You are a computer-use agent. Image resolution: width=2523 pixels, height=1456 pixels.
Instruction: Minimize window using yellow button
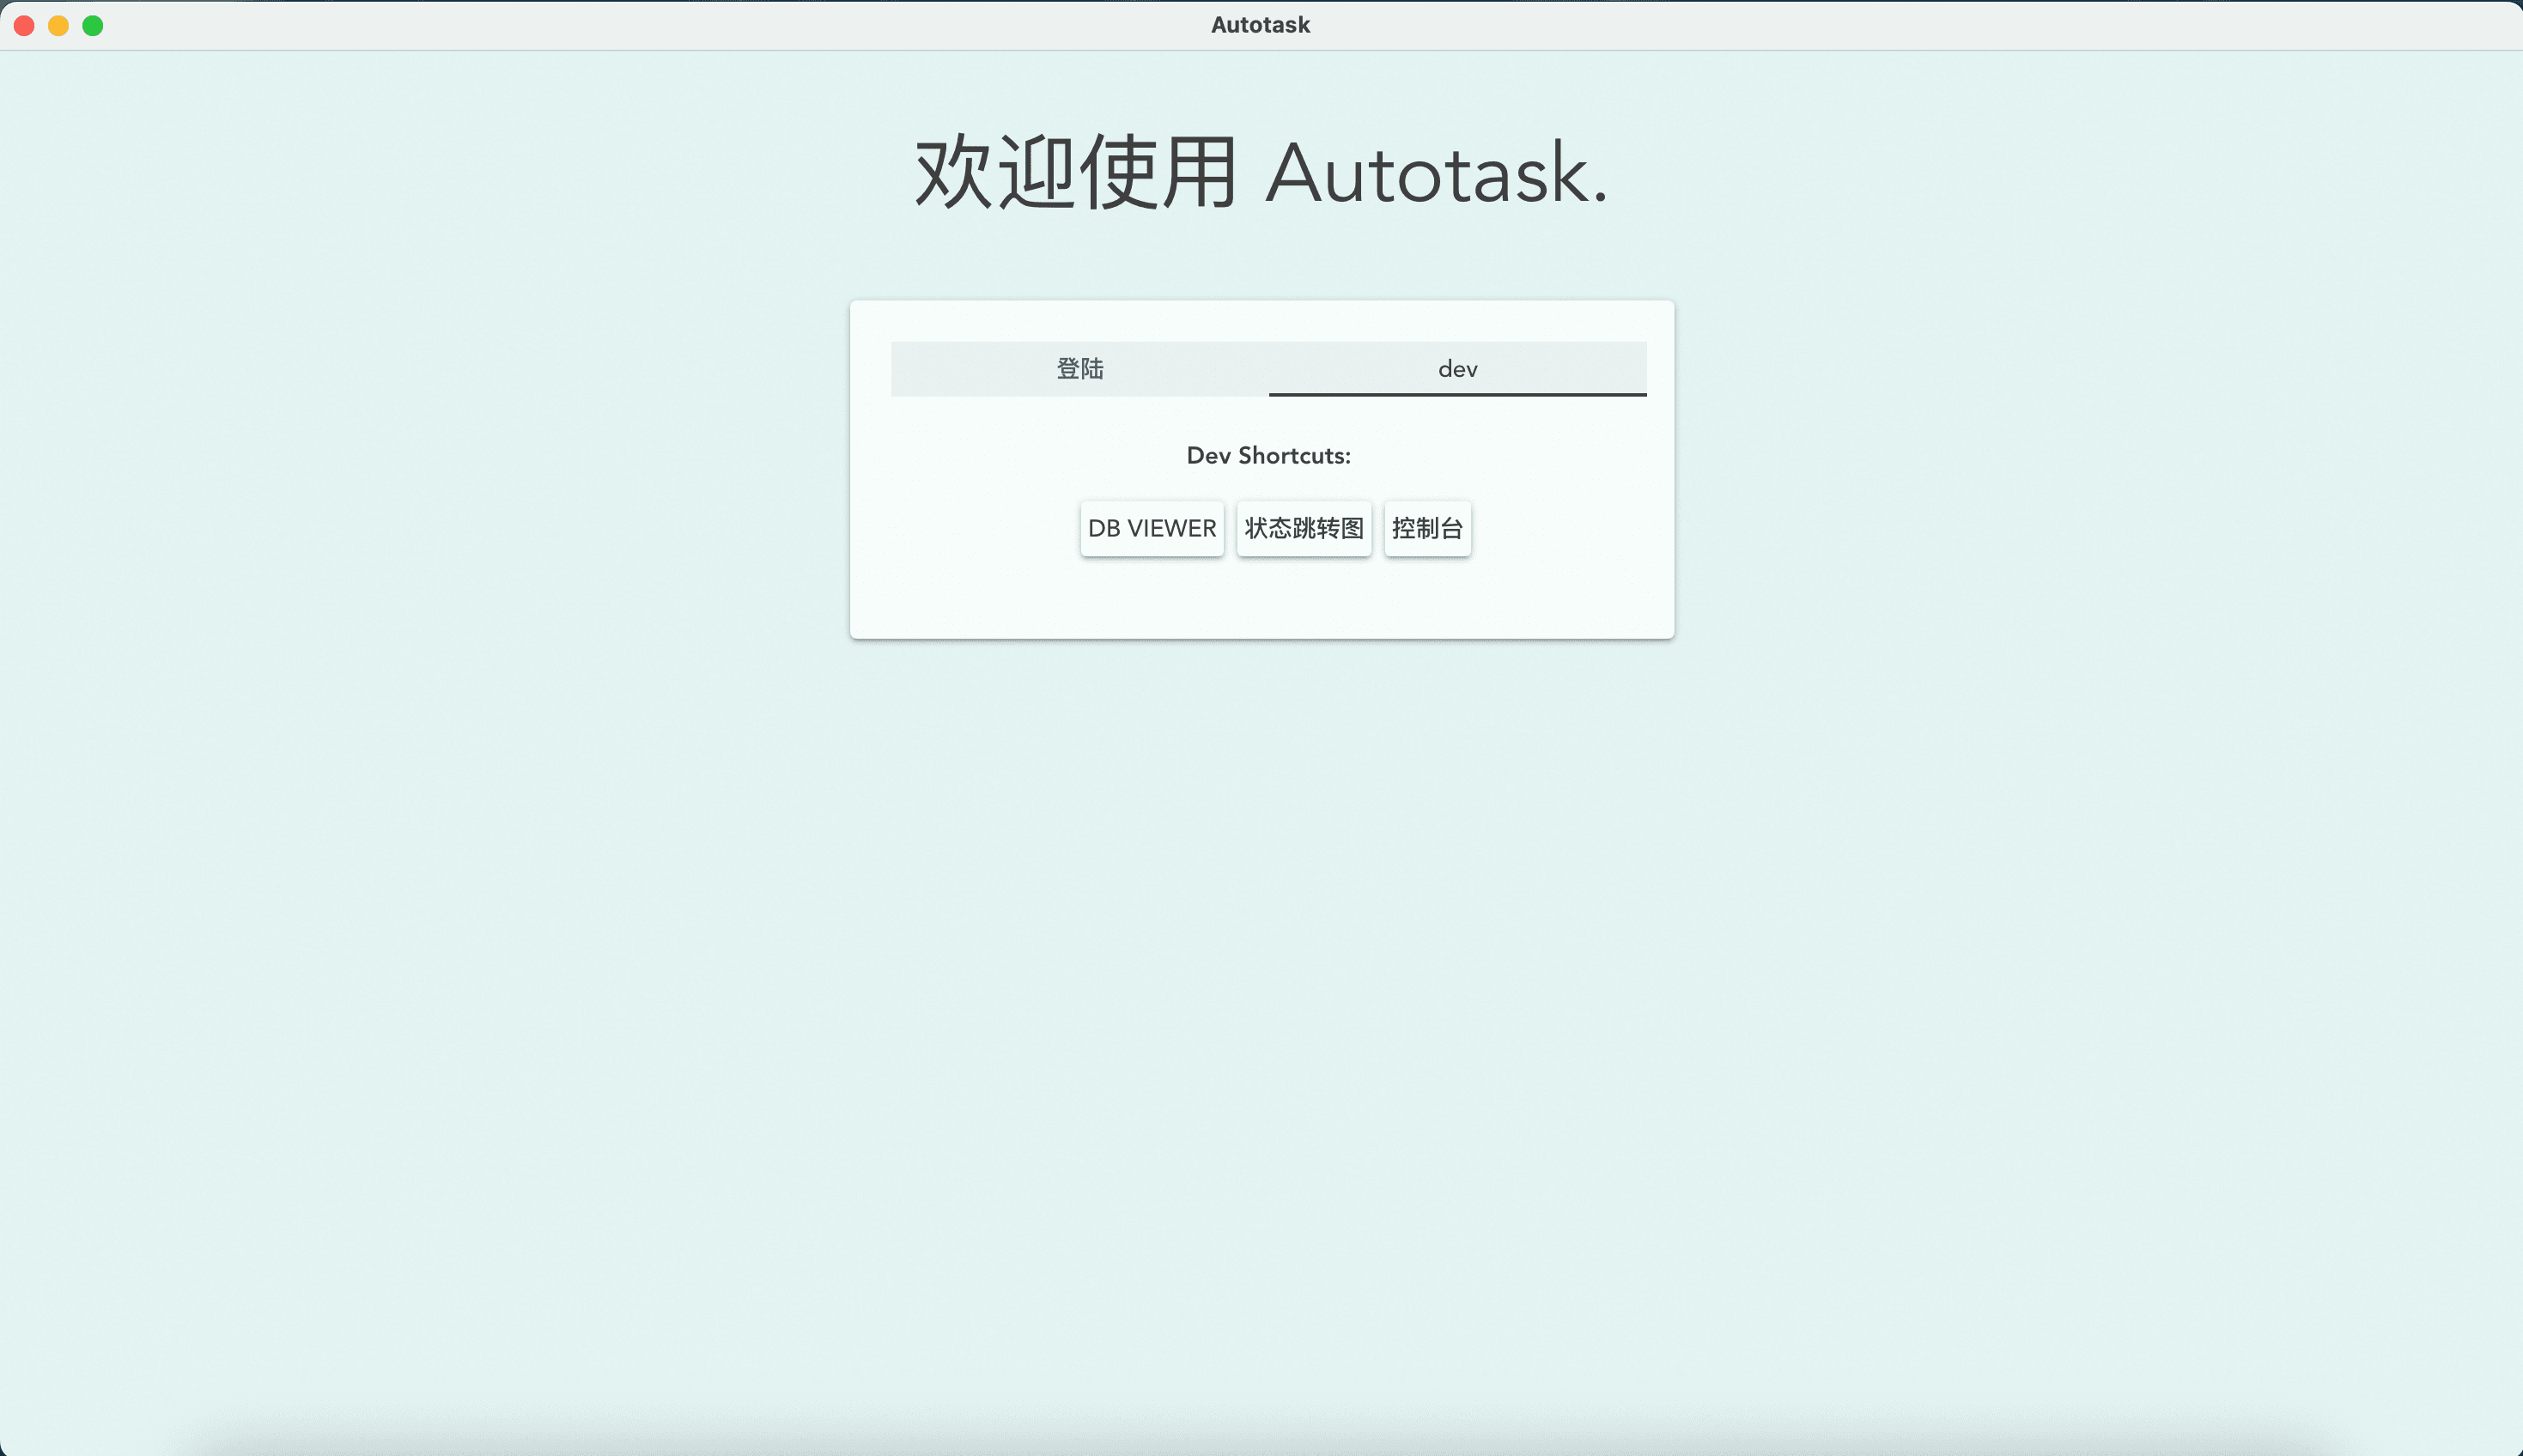tap(59, 25)
